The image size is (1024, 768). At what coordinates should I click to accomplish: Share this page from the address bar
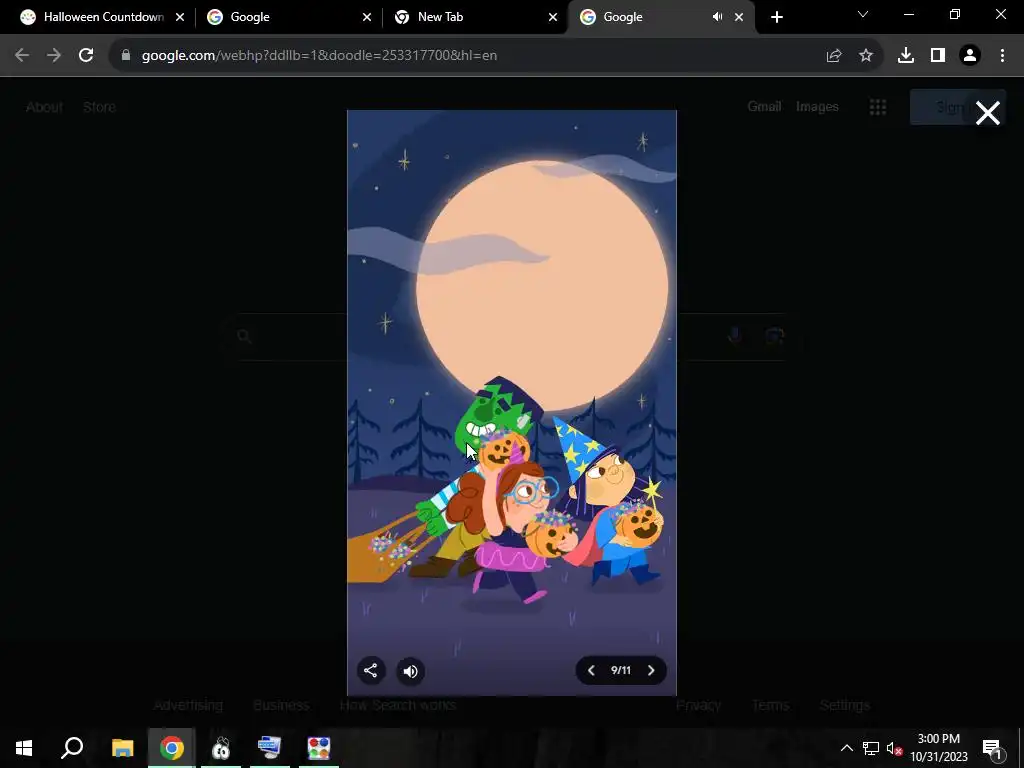point(834,56)
